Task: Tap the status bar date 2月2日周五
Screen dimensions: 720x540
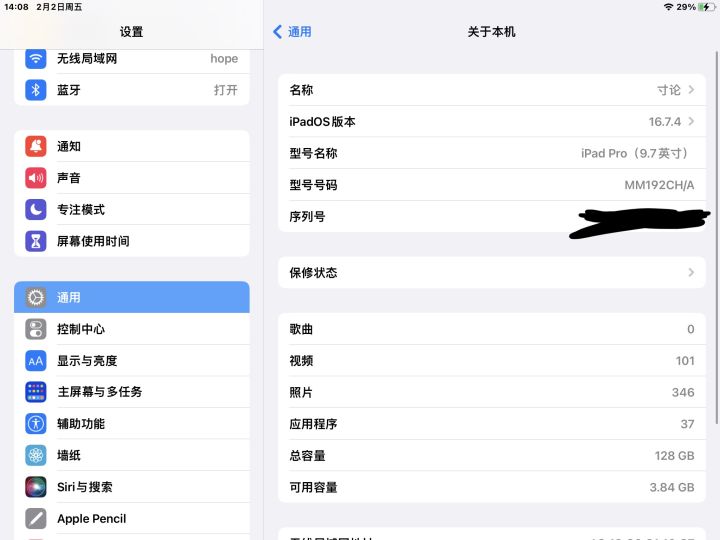Action: [x=59, y=7]
